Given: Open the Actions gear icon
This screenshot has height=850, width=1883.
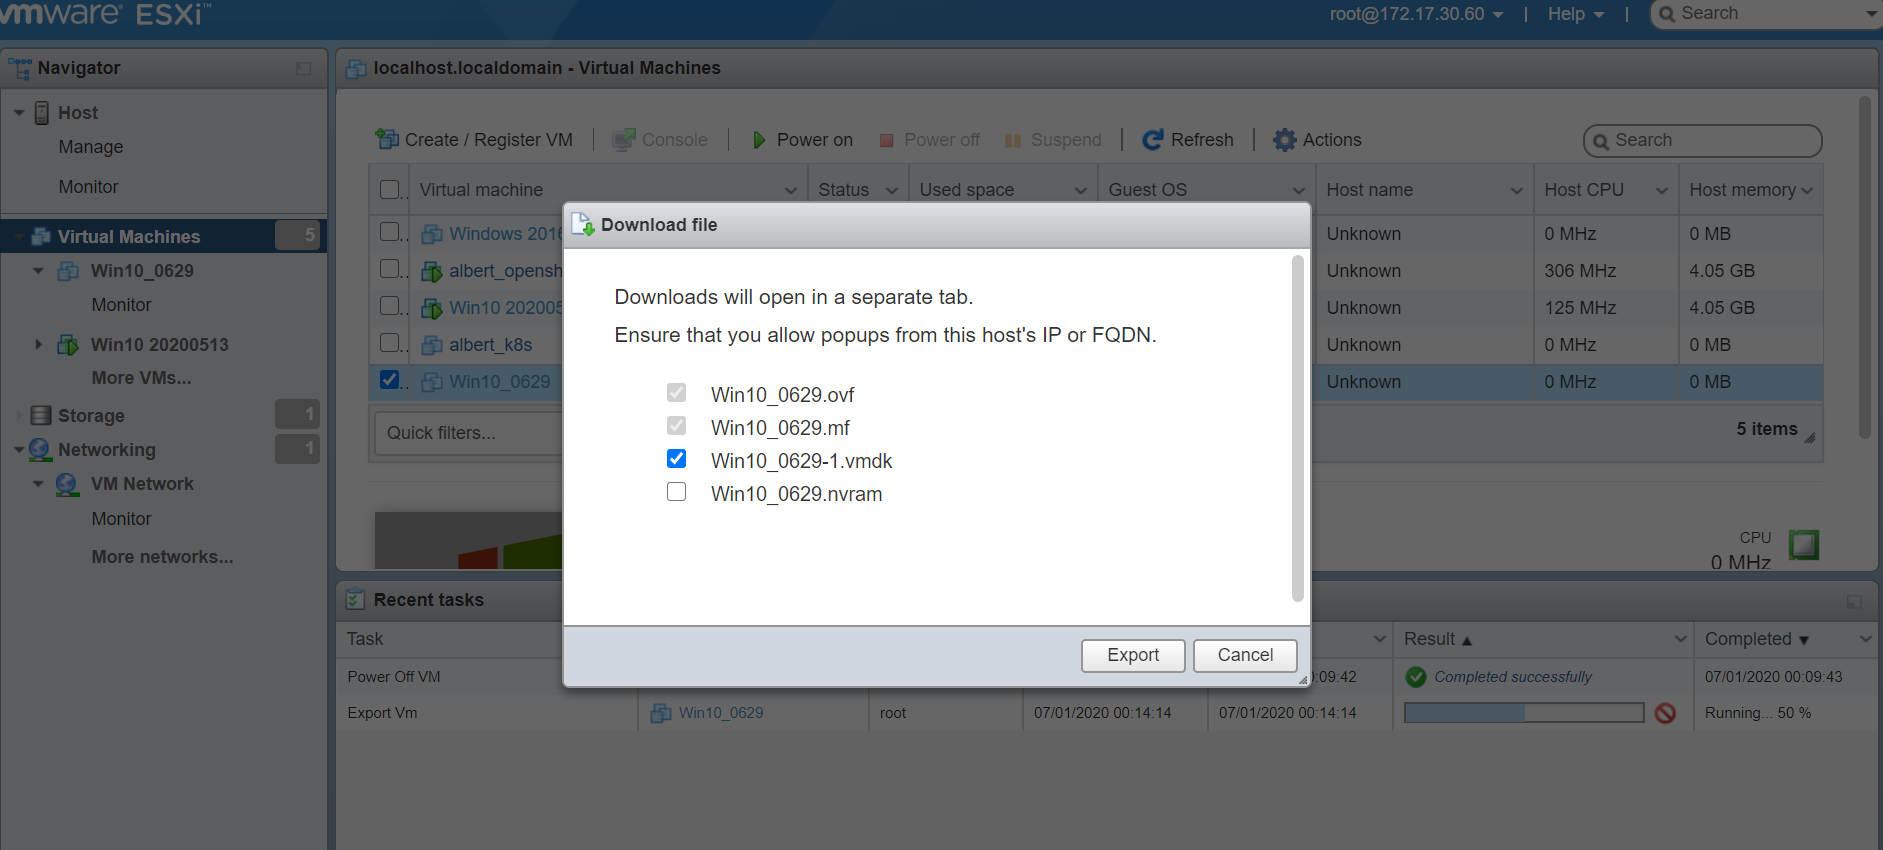Looking at the screenshot, I should coord(1285,139).
